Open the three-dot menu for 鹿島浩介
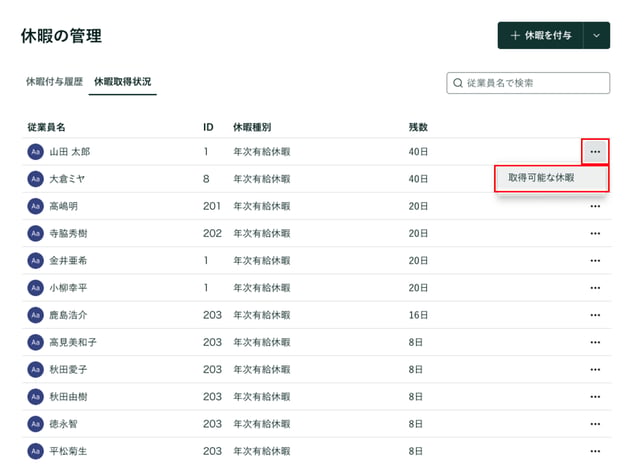625x464 pixels. 595,315
